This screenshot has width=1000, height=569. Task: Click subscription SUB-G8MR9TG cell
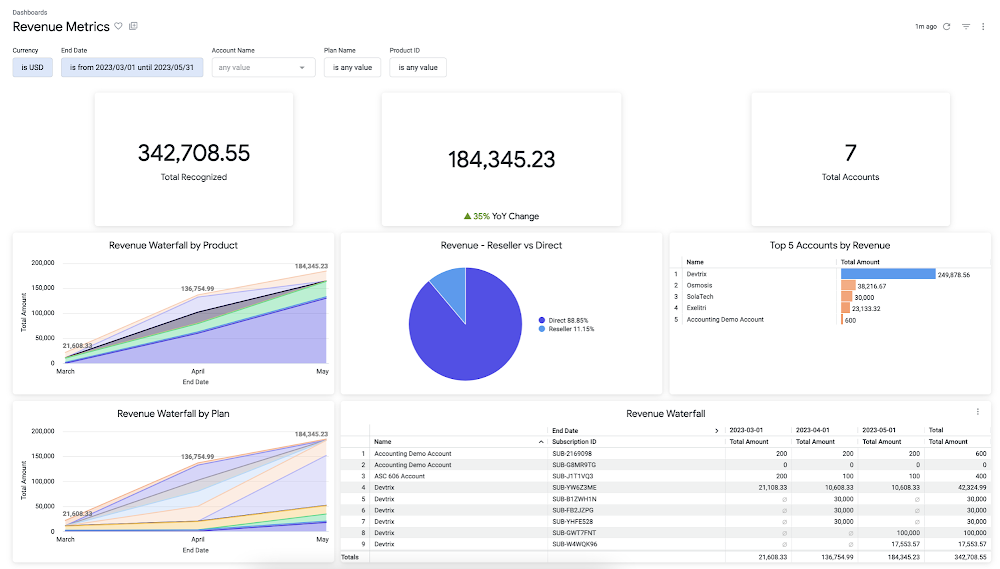574,465
